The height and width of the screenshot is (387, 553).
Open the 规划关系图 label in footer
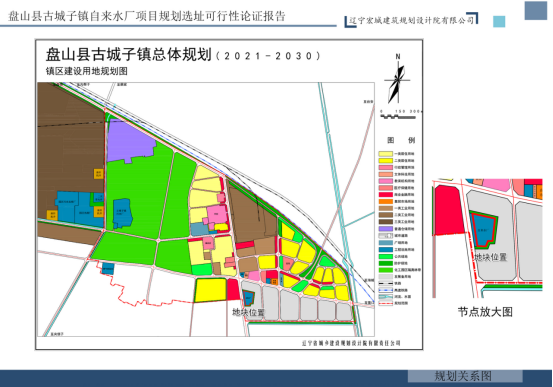point(463,376)
